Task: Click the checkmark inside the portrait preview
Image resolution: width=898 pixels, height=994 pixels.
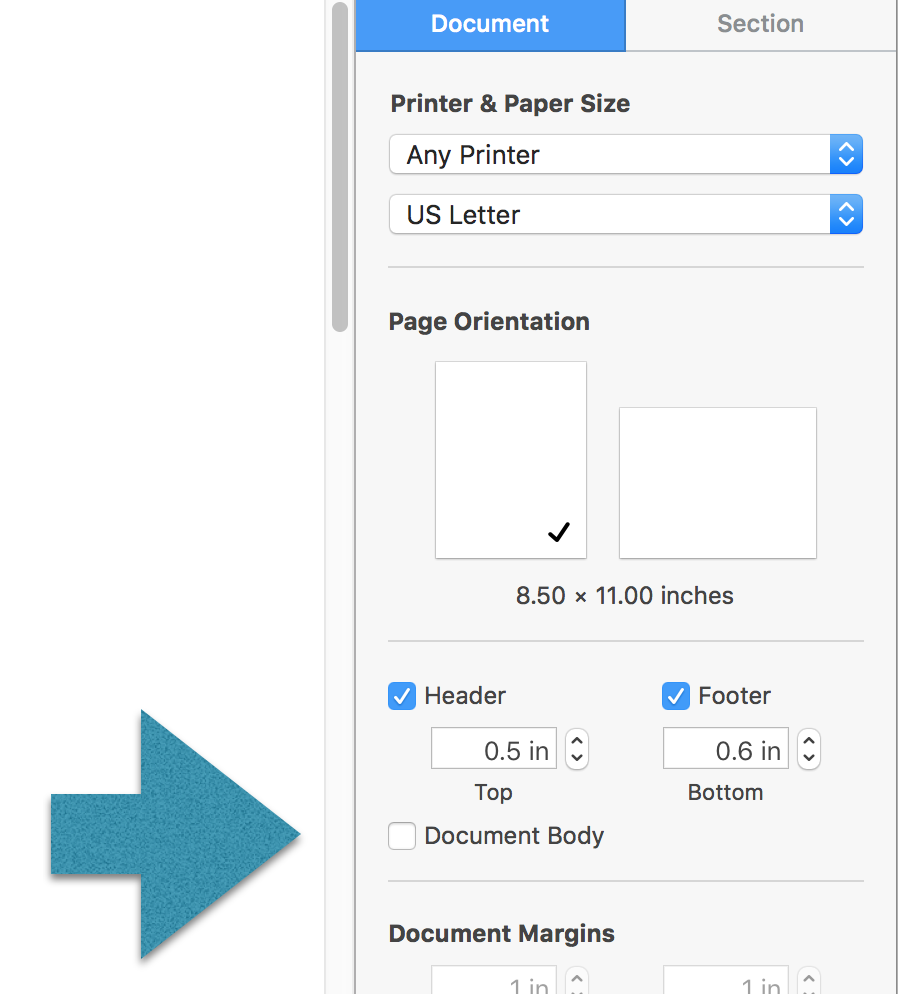Action: tap(559, 532)
